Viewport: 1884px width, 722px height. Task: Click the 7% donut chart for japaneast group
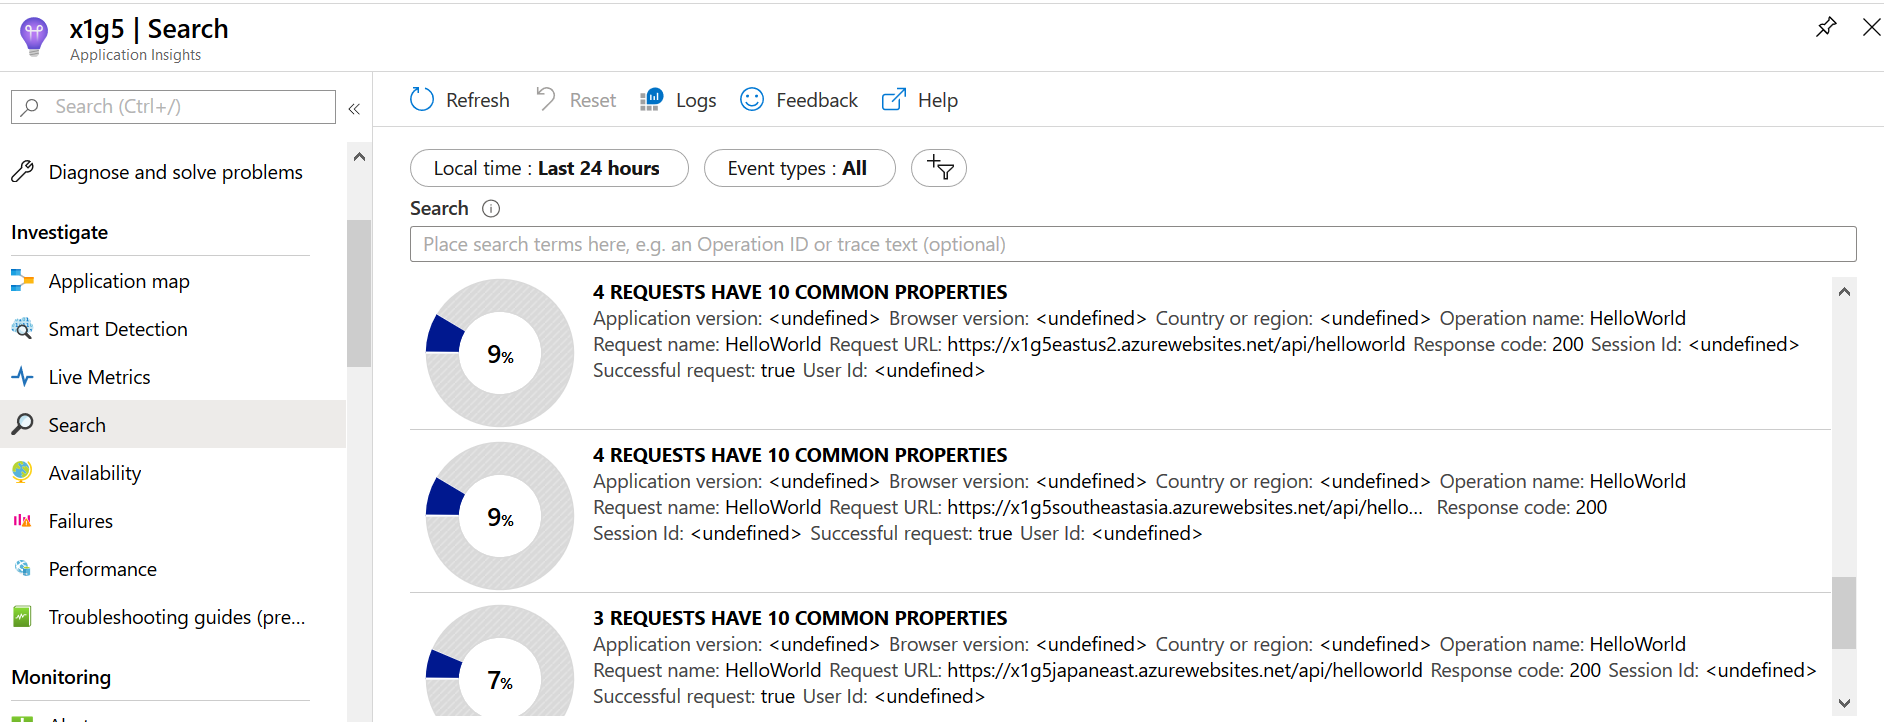(x=500, y=661)
